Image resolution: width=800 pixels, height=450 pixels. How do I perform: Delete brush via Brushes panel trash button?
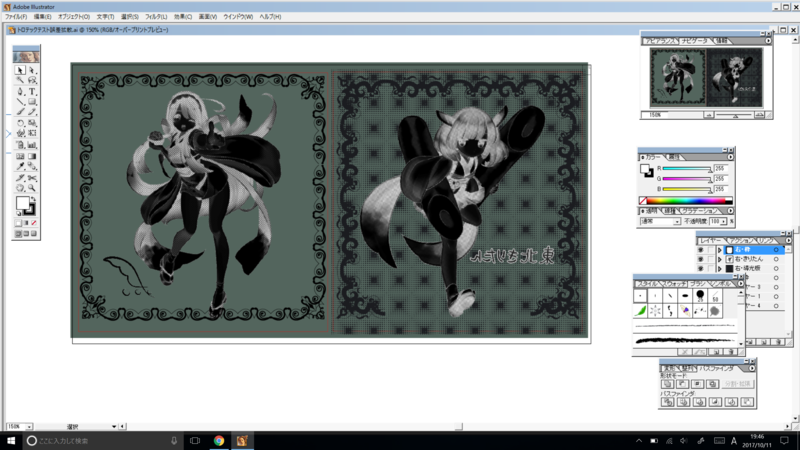(731, 352)
